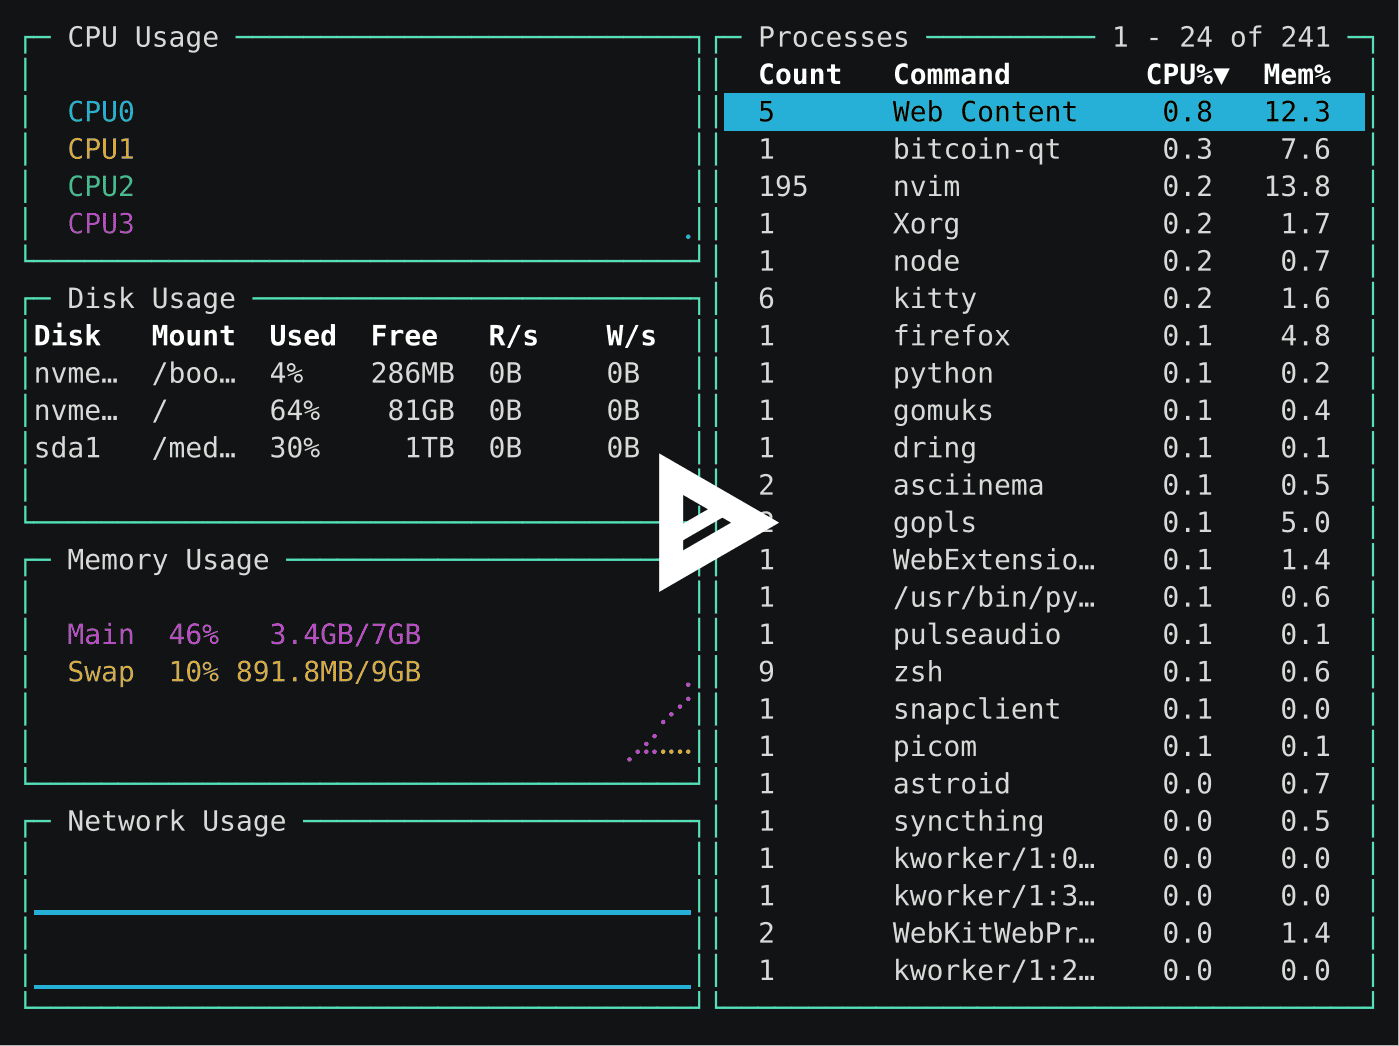Click the Swap 10% memory line
Screen dimensions: 1399x1046
(x=244, y=672)
